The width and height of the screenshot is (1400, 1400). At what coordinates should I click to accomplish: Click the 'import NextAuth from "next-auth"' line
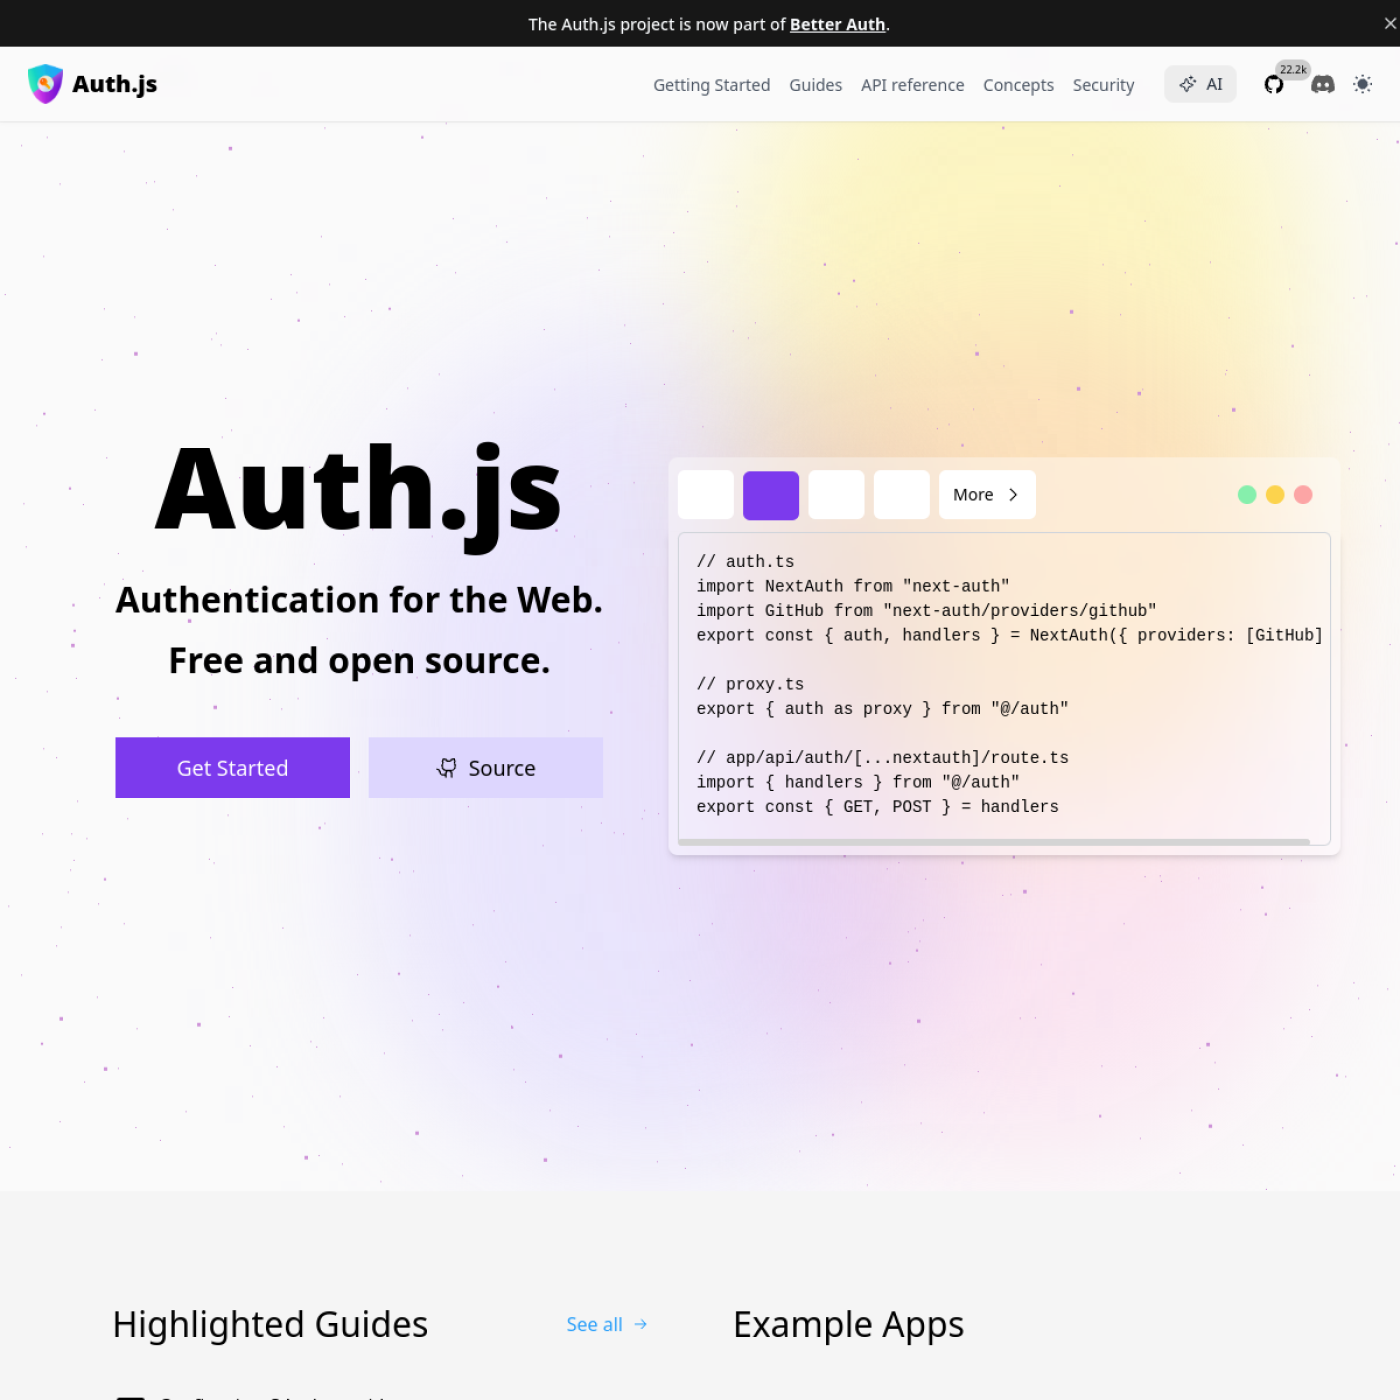(853, 586)
